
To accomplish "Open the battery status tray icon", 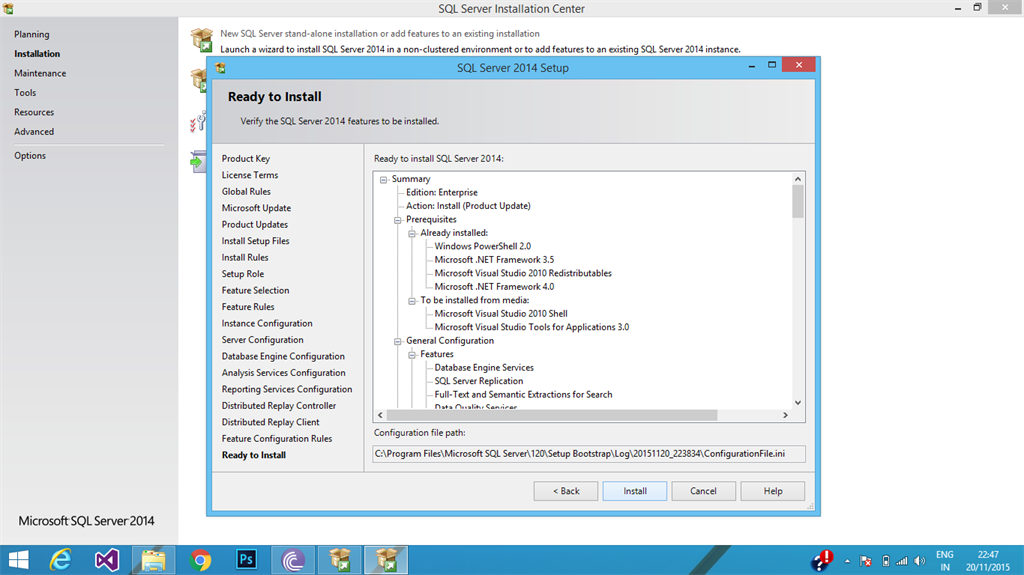I will 886,561.
